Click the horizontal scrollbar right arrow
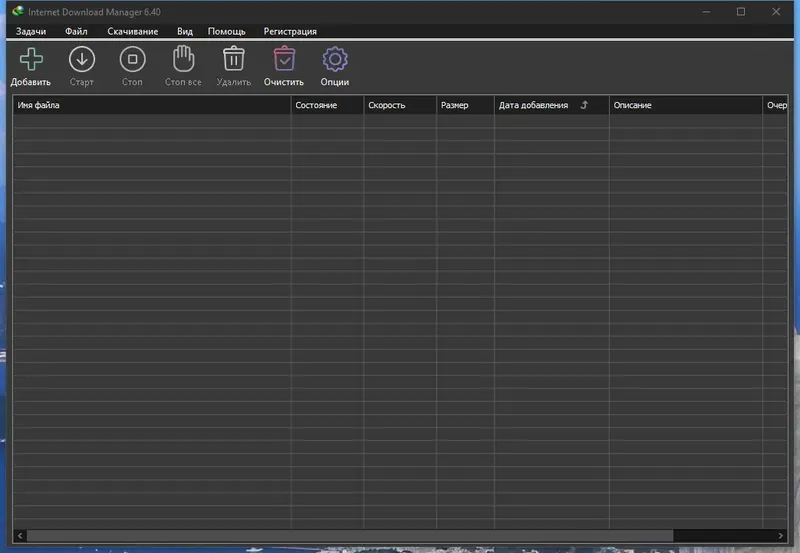Image resolution: width=800 pixels, height=553 pixels. click(780, 536)
